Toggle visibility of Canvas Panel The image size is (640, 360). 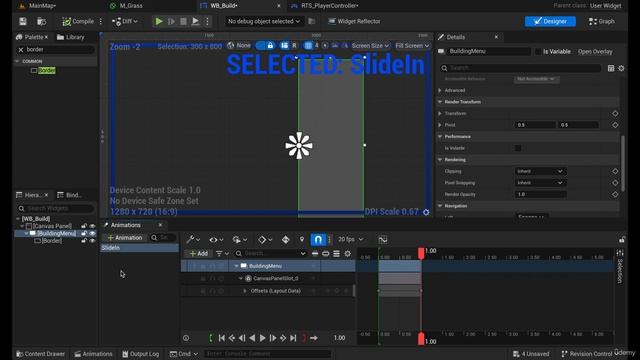[x=92, y=226]
